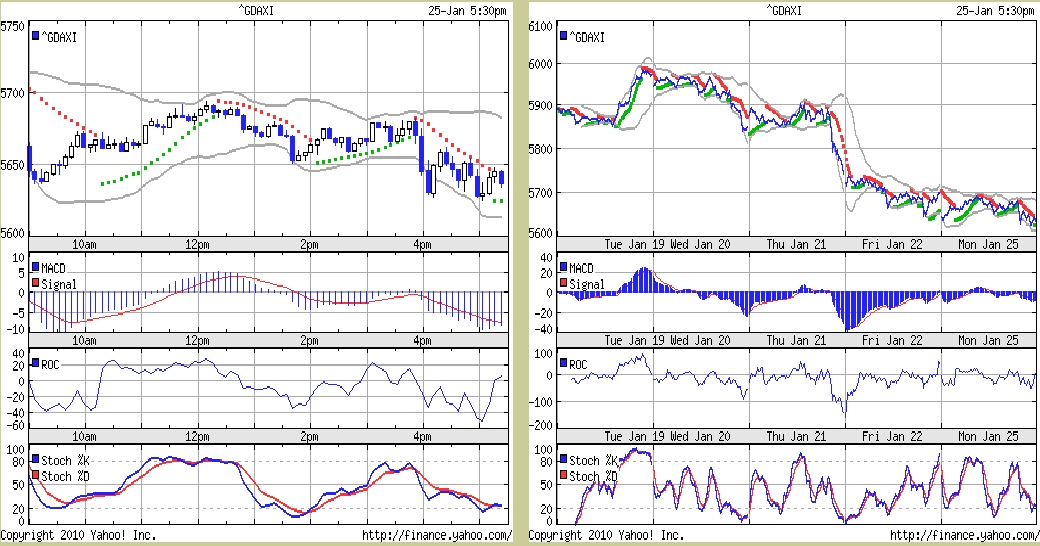This screenshot has height=546, width=1040.
Task: Click Thu Jan 21 below the right MACD panel
Action: point(796,340)
